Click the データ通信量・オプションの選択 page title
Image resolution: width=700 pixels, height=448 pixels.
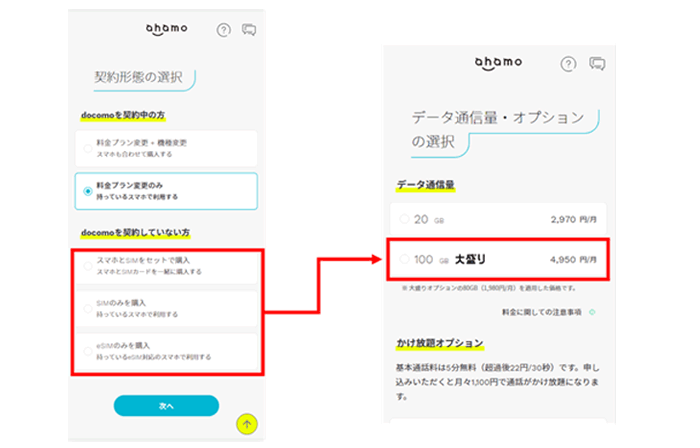(x=497, y=129)
